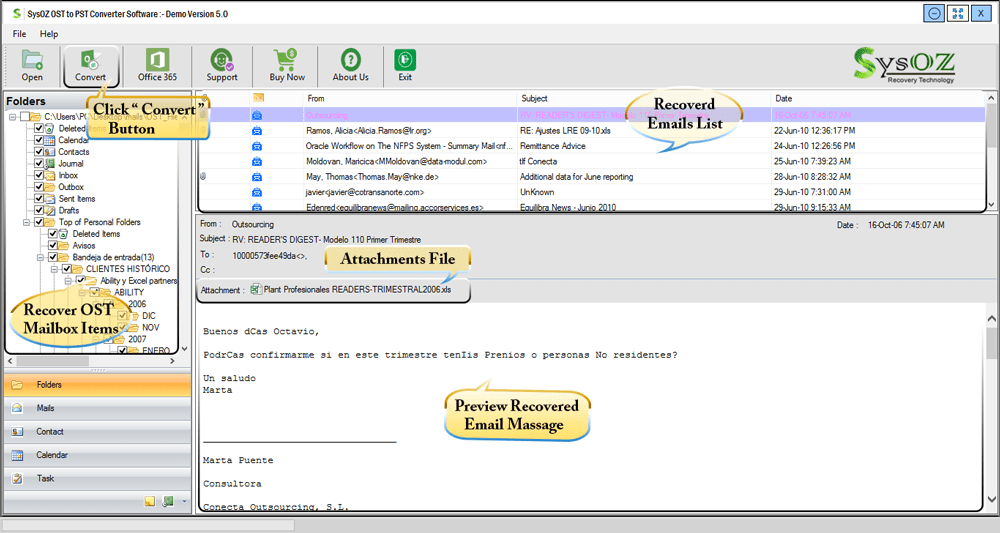Screen dimensions: 1000x533
Task: Switch to the Mails pane button
Action: pos(98,408)
